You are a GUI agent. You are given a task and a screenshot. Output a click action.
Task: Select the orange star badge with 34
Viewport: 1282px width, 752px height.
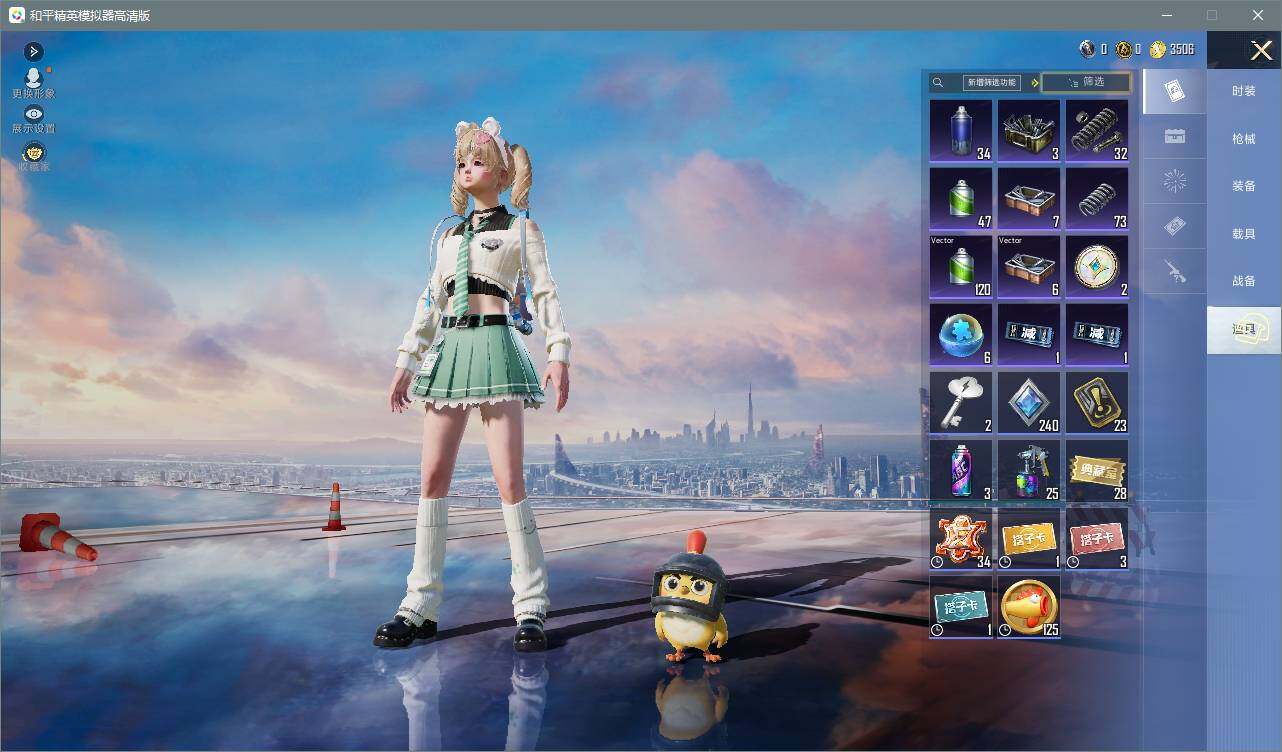pyautogui.click(x=961, y=539)
